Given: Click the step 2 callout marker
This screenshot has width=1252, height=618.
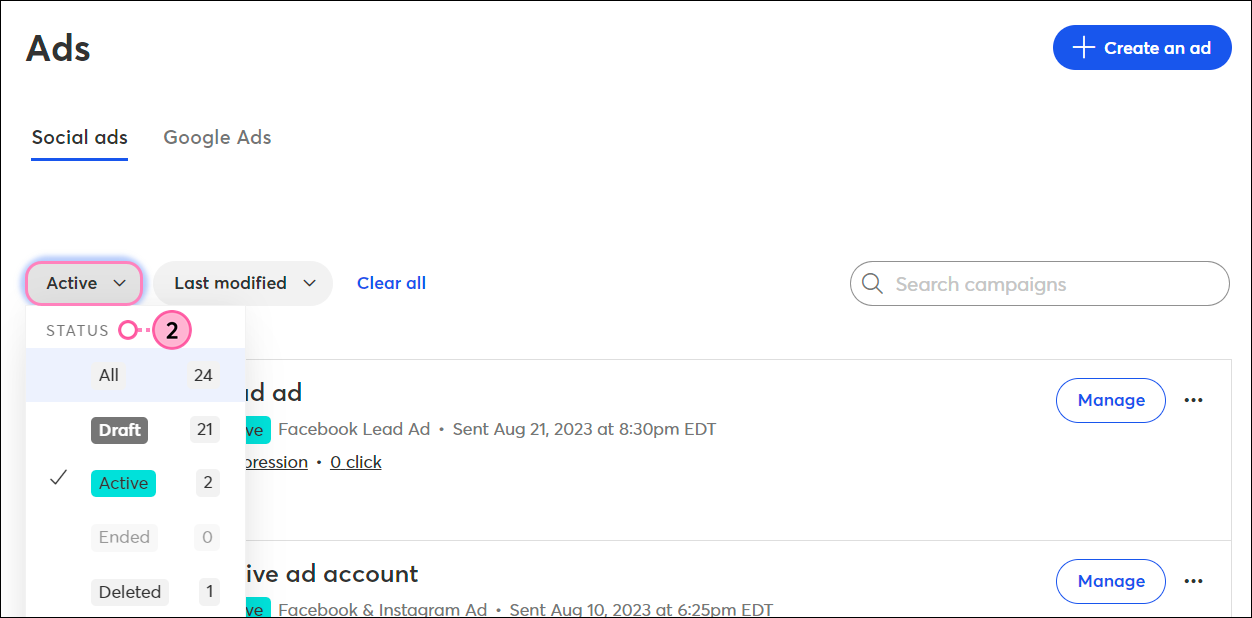Looking at the screenshot, I should (172, 331).
